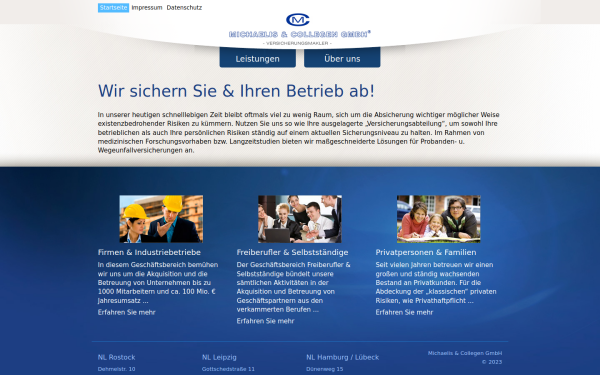Click the Dünenweg 15 address
This screenshot has width=600, height=375.
(x=324, y=369)
